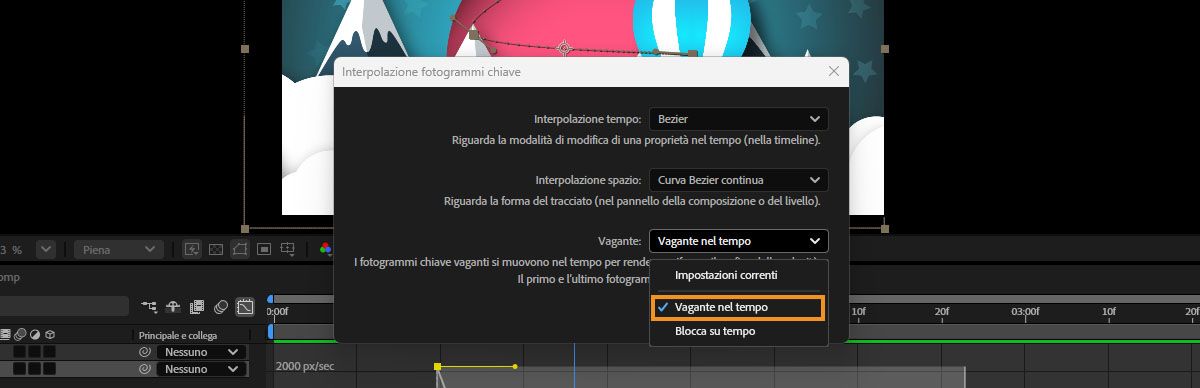Toggle 3D layer switch on first layer row
Image resolution: width=1200 pixels, height=388 pixels.
click(49, 352)
